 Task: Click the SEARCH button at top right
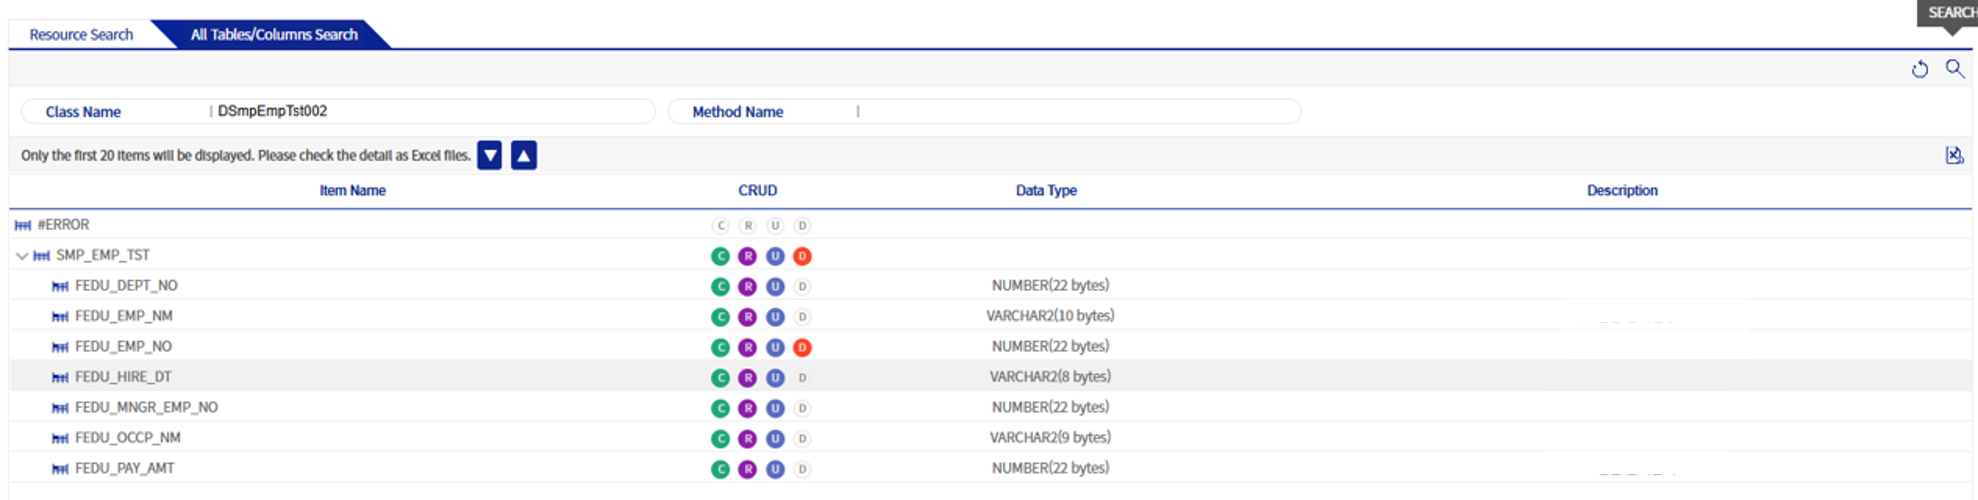(x=1949, y=13)
